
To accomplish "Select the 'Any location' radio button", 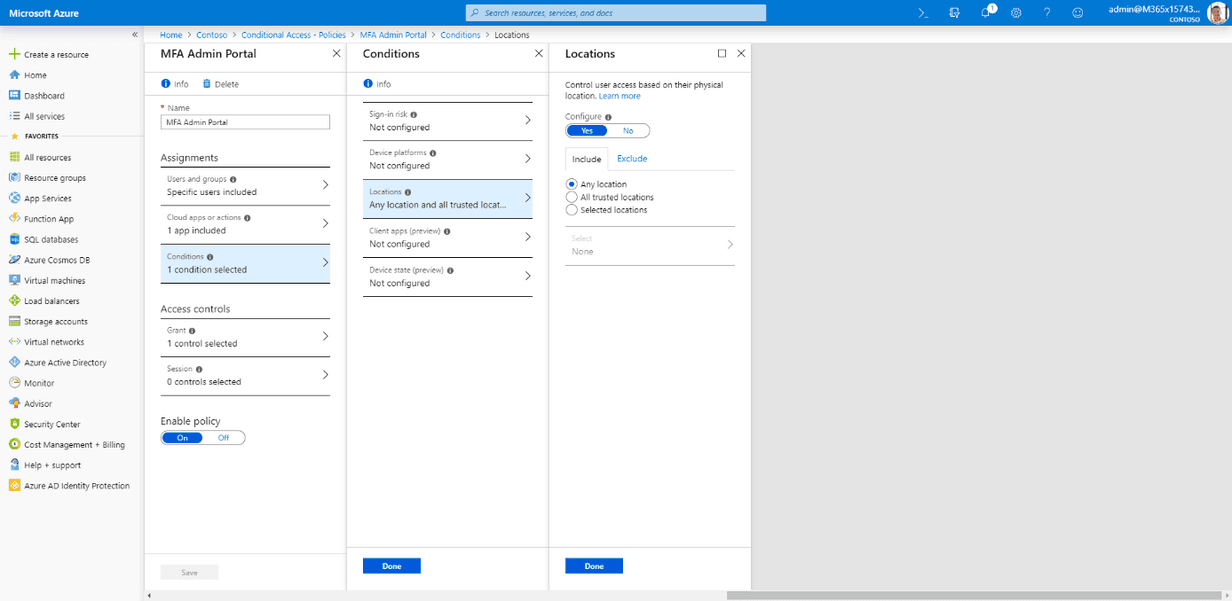I will [572, 184].
